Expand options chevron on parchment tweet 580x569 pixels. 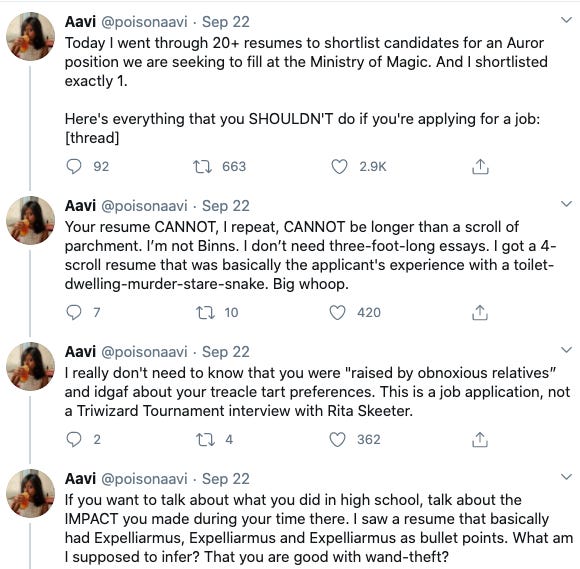coord(566,204)
